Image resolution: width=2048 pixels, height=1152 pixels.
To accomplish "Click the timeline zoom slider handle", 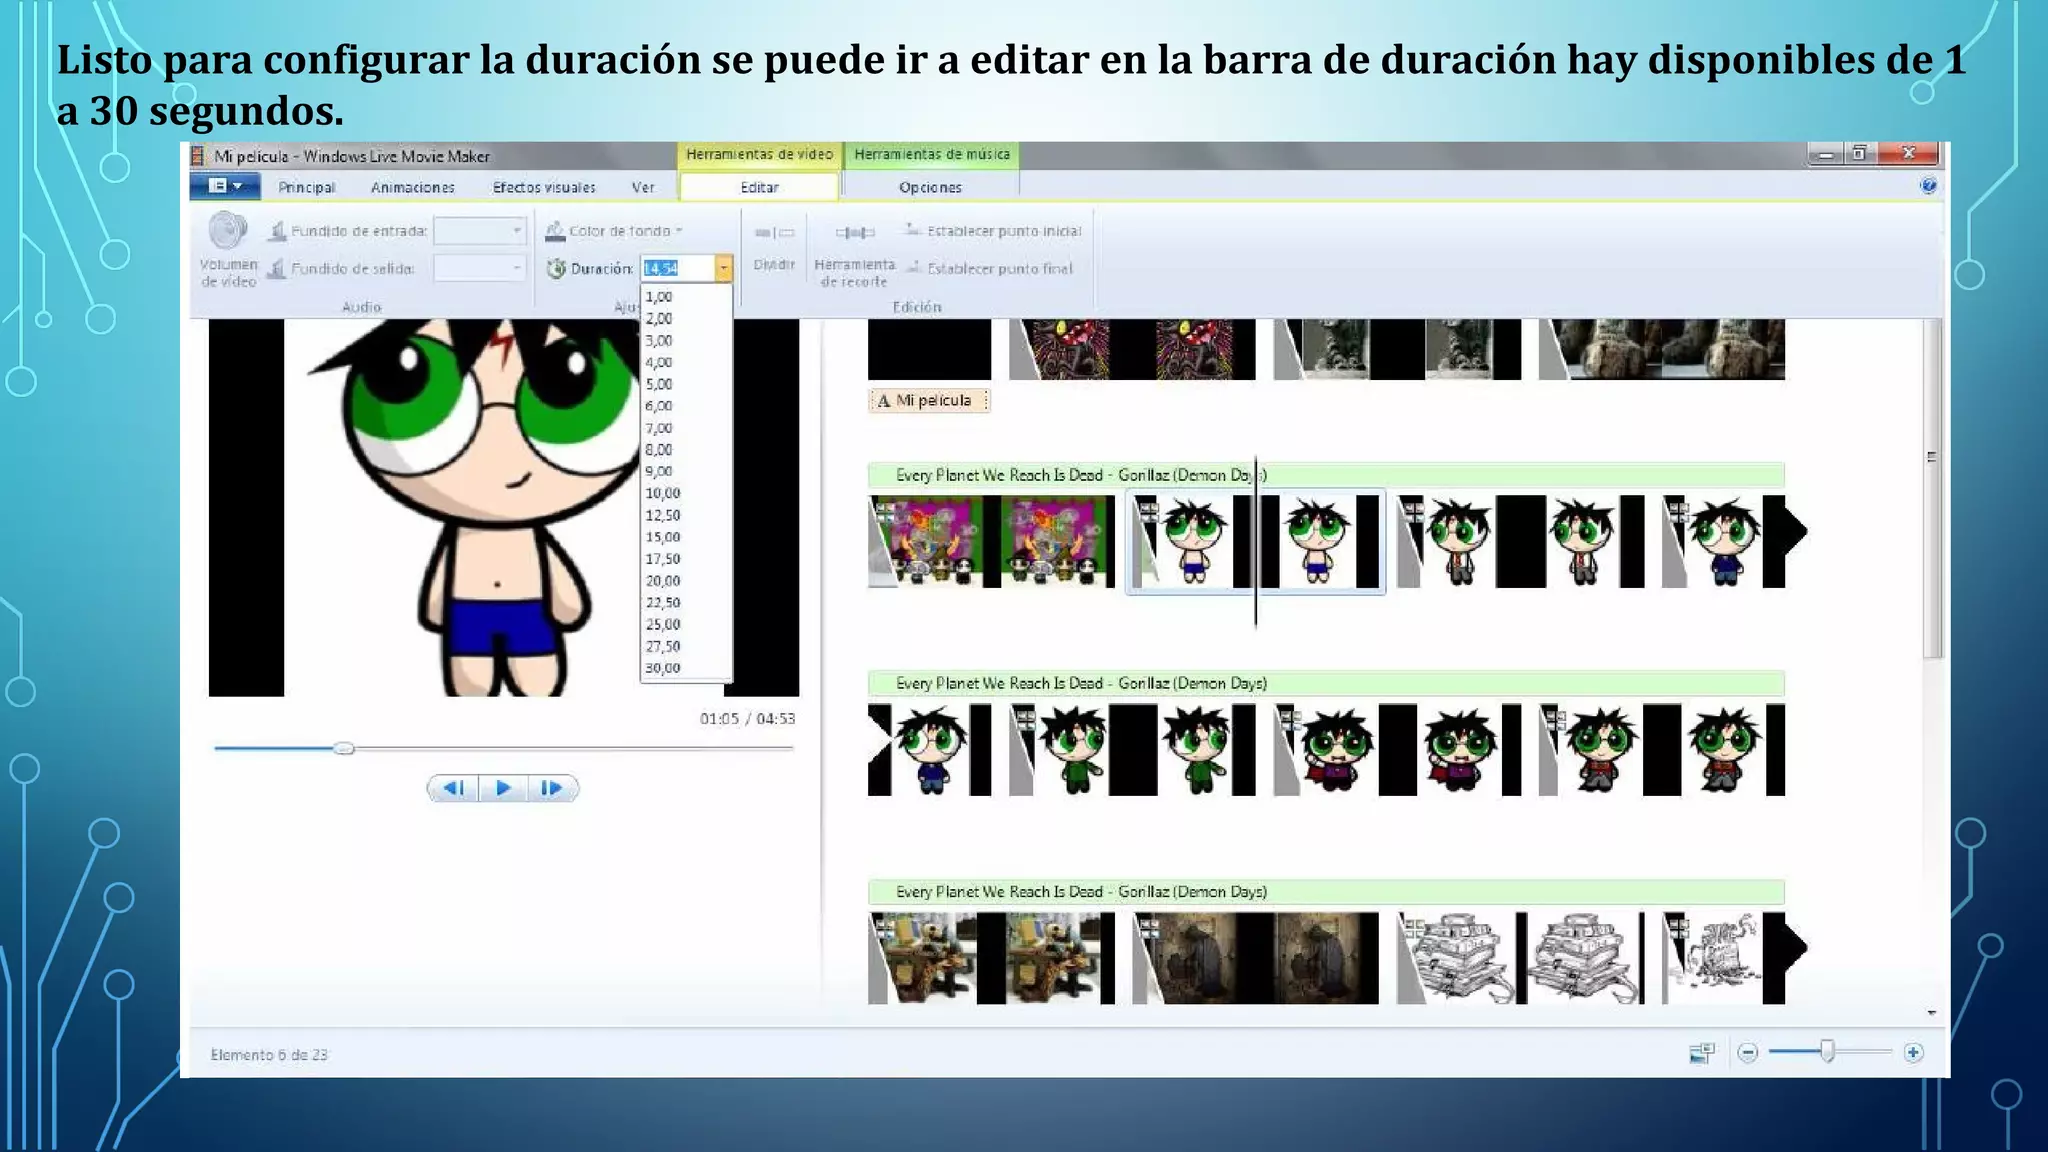I will click(x=1827, y=1052).
